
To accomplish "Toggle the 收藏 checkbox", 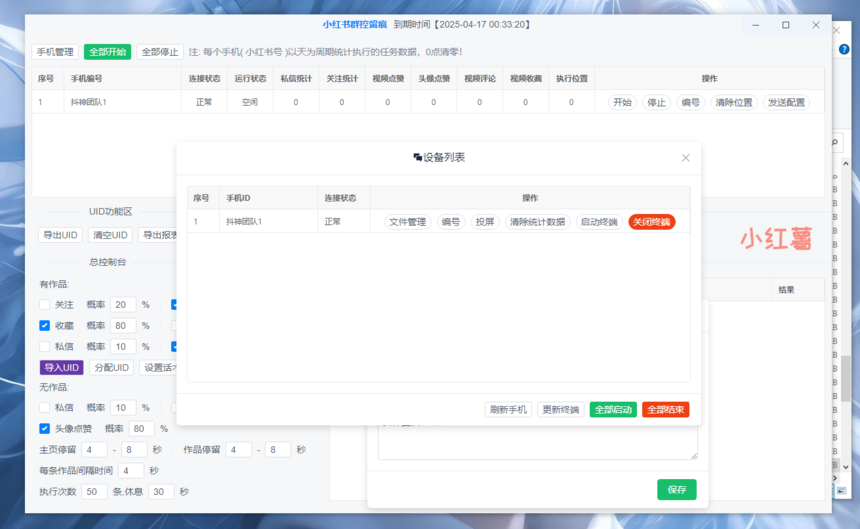I will point(44,326).
